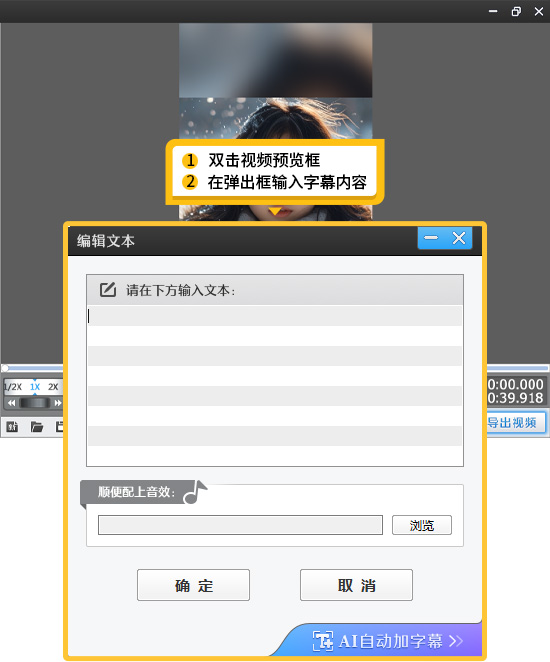This screenshot has height=662, width=550.
Task: Click the 确定 confirm button
Action: [x=193, y=585]
